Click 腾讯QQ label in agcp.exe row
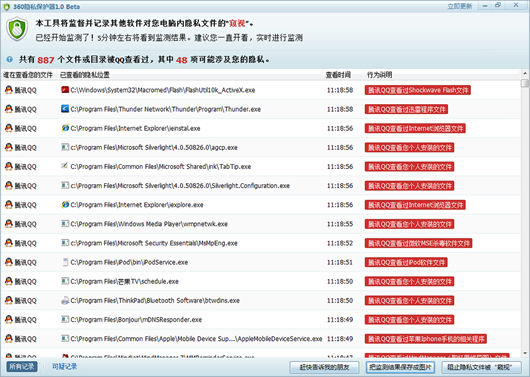Viewport: 530px width, 377px height. click(x=25, y=148)
